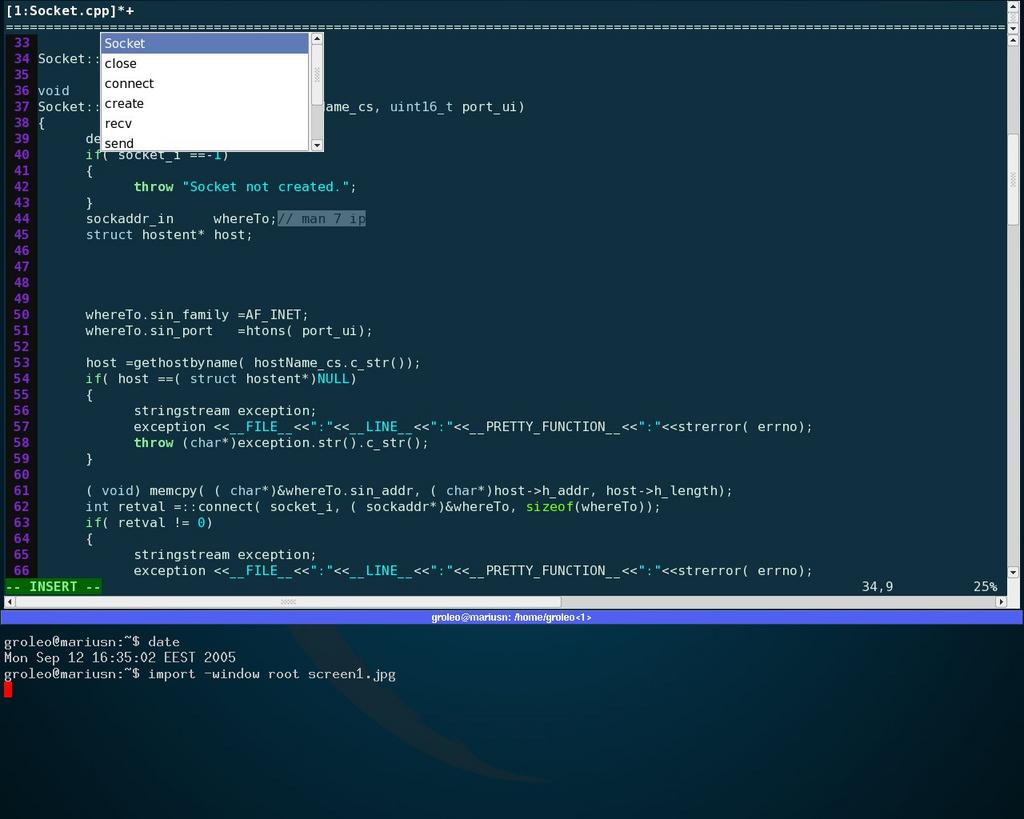Viewport: 1024px width, 819px height.
Task: Click the code editor's vertical scroll-up arrow
Action: (x=1013, y=40)
